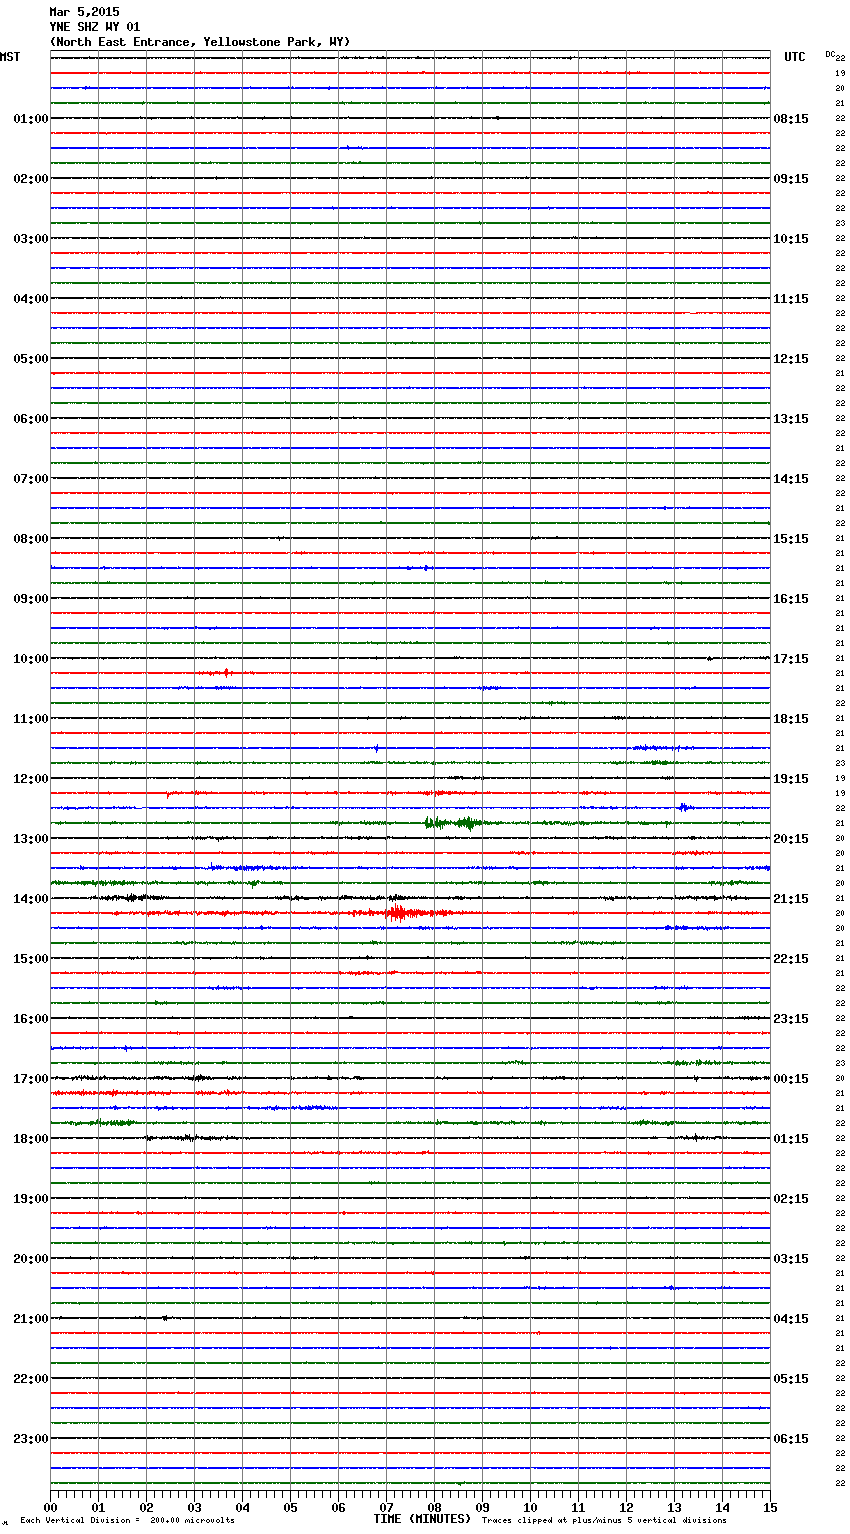This screenshot has height=1534, width=850.
Task: Select the "12:00" MST time label
Action: pos(31,779)
